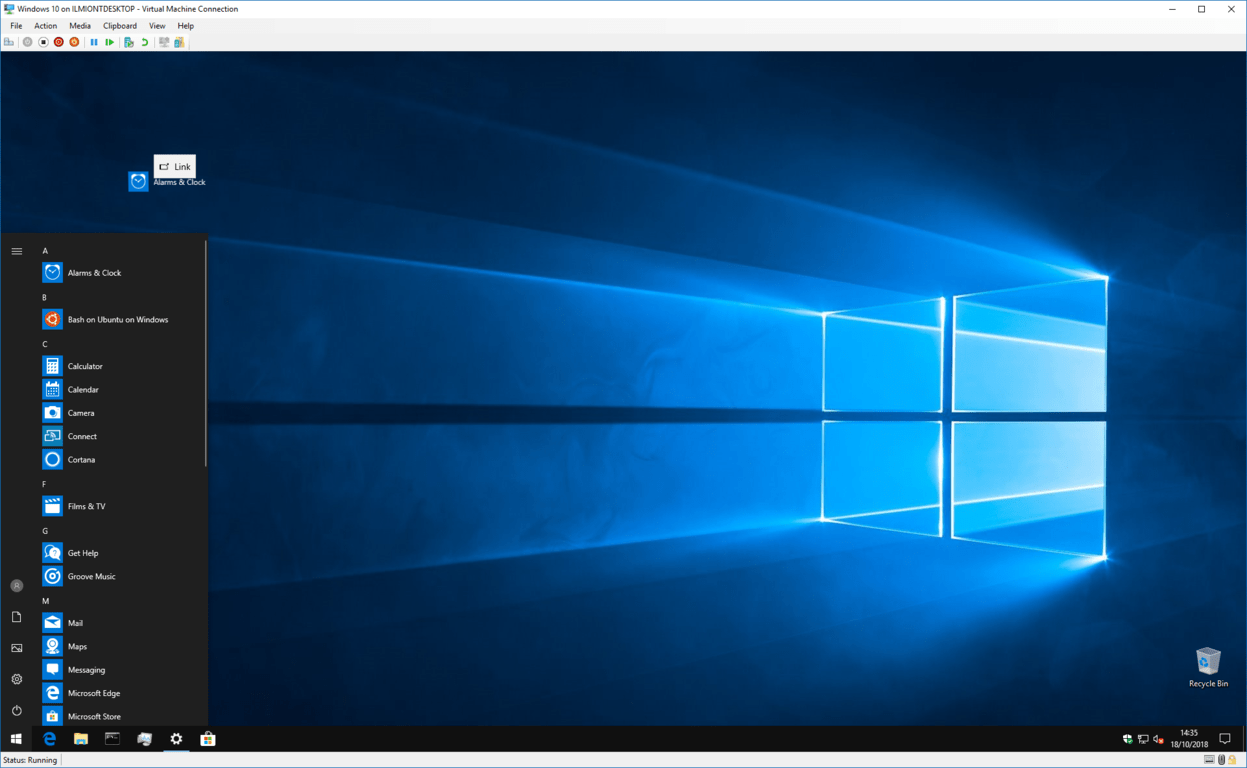Click the Start menu app list scrollbar
This screenshot has height=768, width=1247.
point(206,354)
